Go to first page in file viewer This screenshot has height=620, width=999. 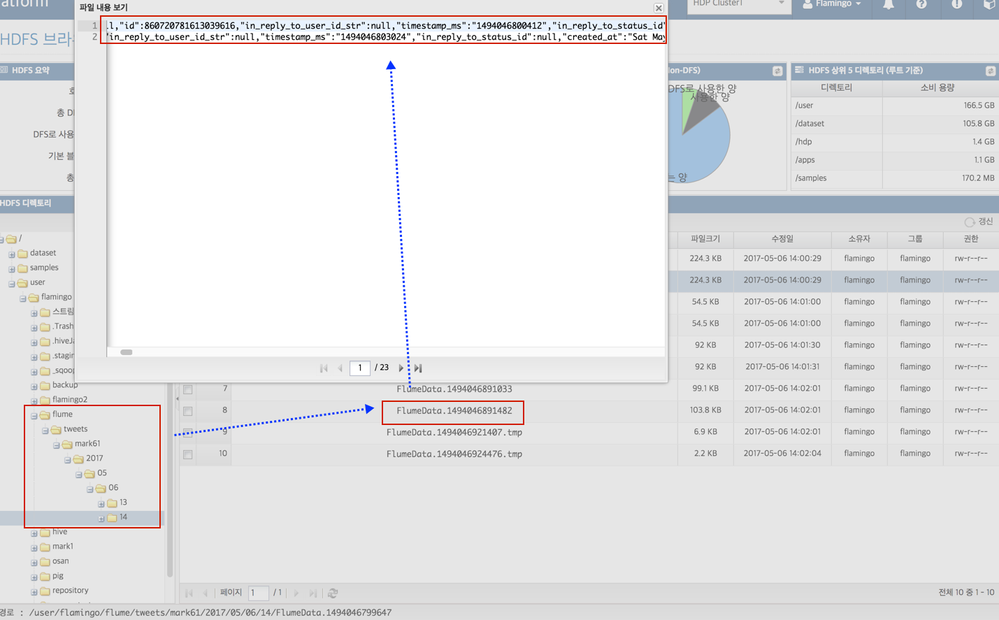pos(324,368)
